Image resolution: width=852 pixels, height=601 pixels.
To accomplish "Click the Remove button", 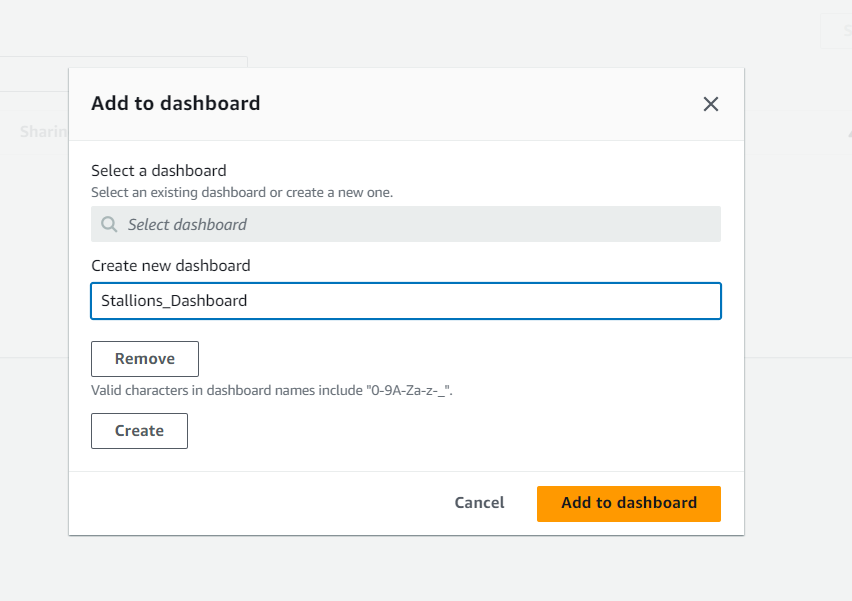I will 145,359.
